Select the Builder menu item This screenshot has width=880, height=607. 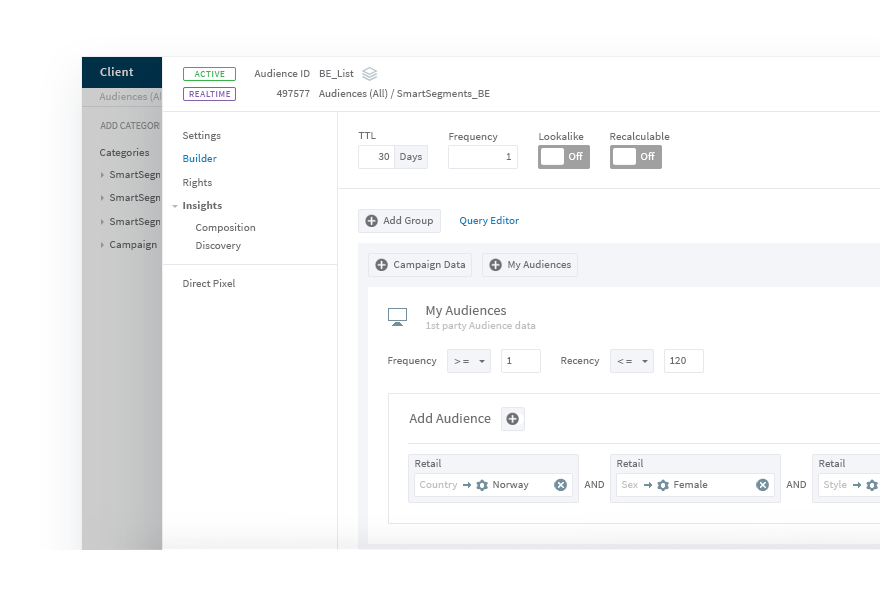(x=199, y=158)
